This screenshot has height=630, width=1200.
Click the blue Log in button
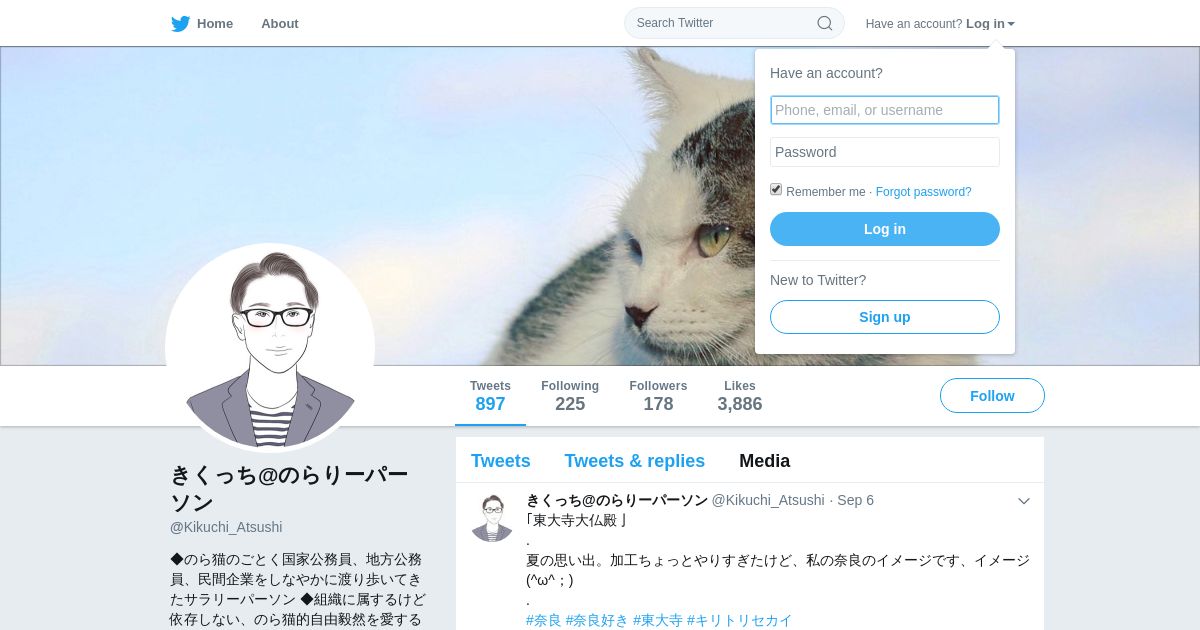885,229
